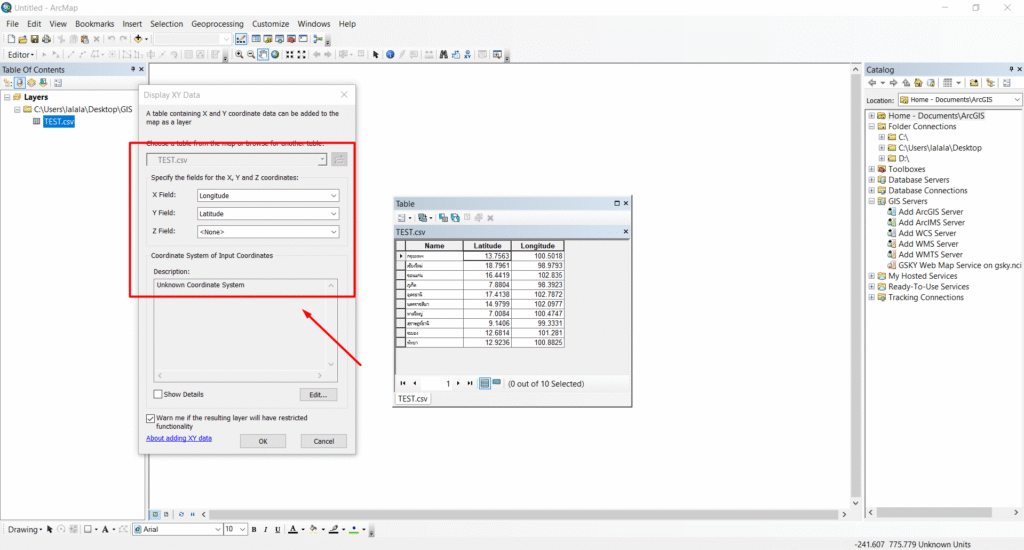This screenshot has height=550, width=1024.
Task: Open the Editor dropdown menu
Action: [20, 55]
